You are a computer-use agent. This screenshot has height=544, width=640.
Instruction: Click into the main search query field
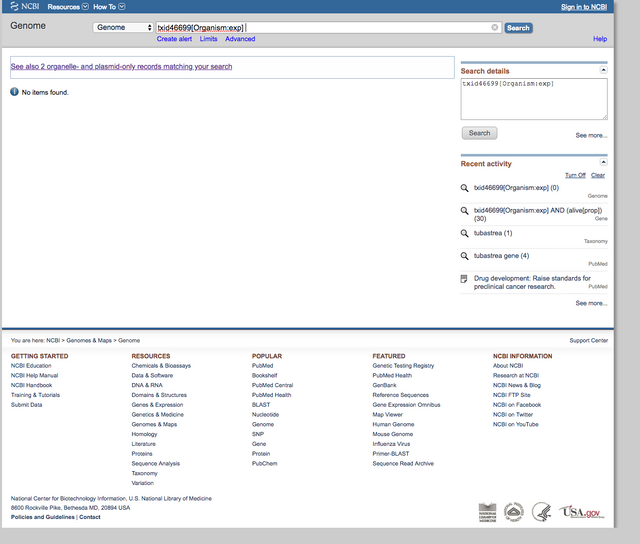pos(329,27)
